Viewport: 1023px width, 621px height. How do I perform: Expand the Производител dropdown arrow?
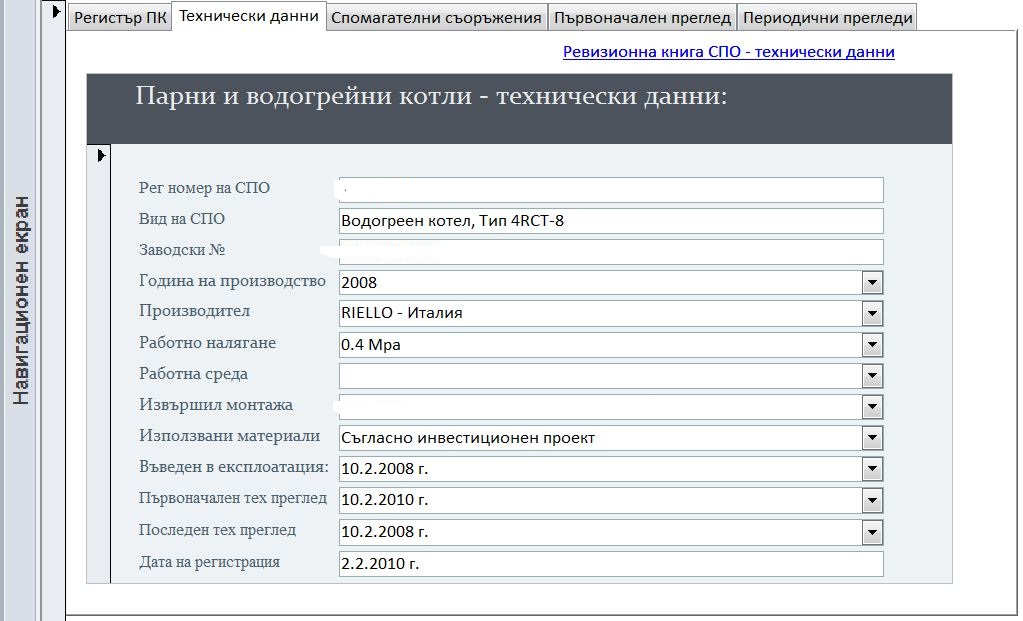coord(872,313)
